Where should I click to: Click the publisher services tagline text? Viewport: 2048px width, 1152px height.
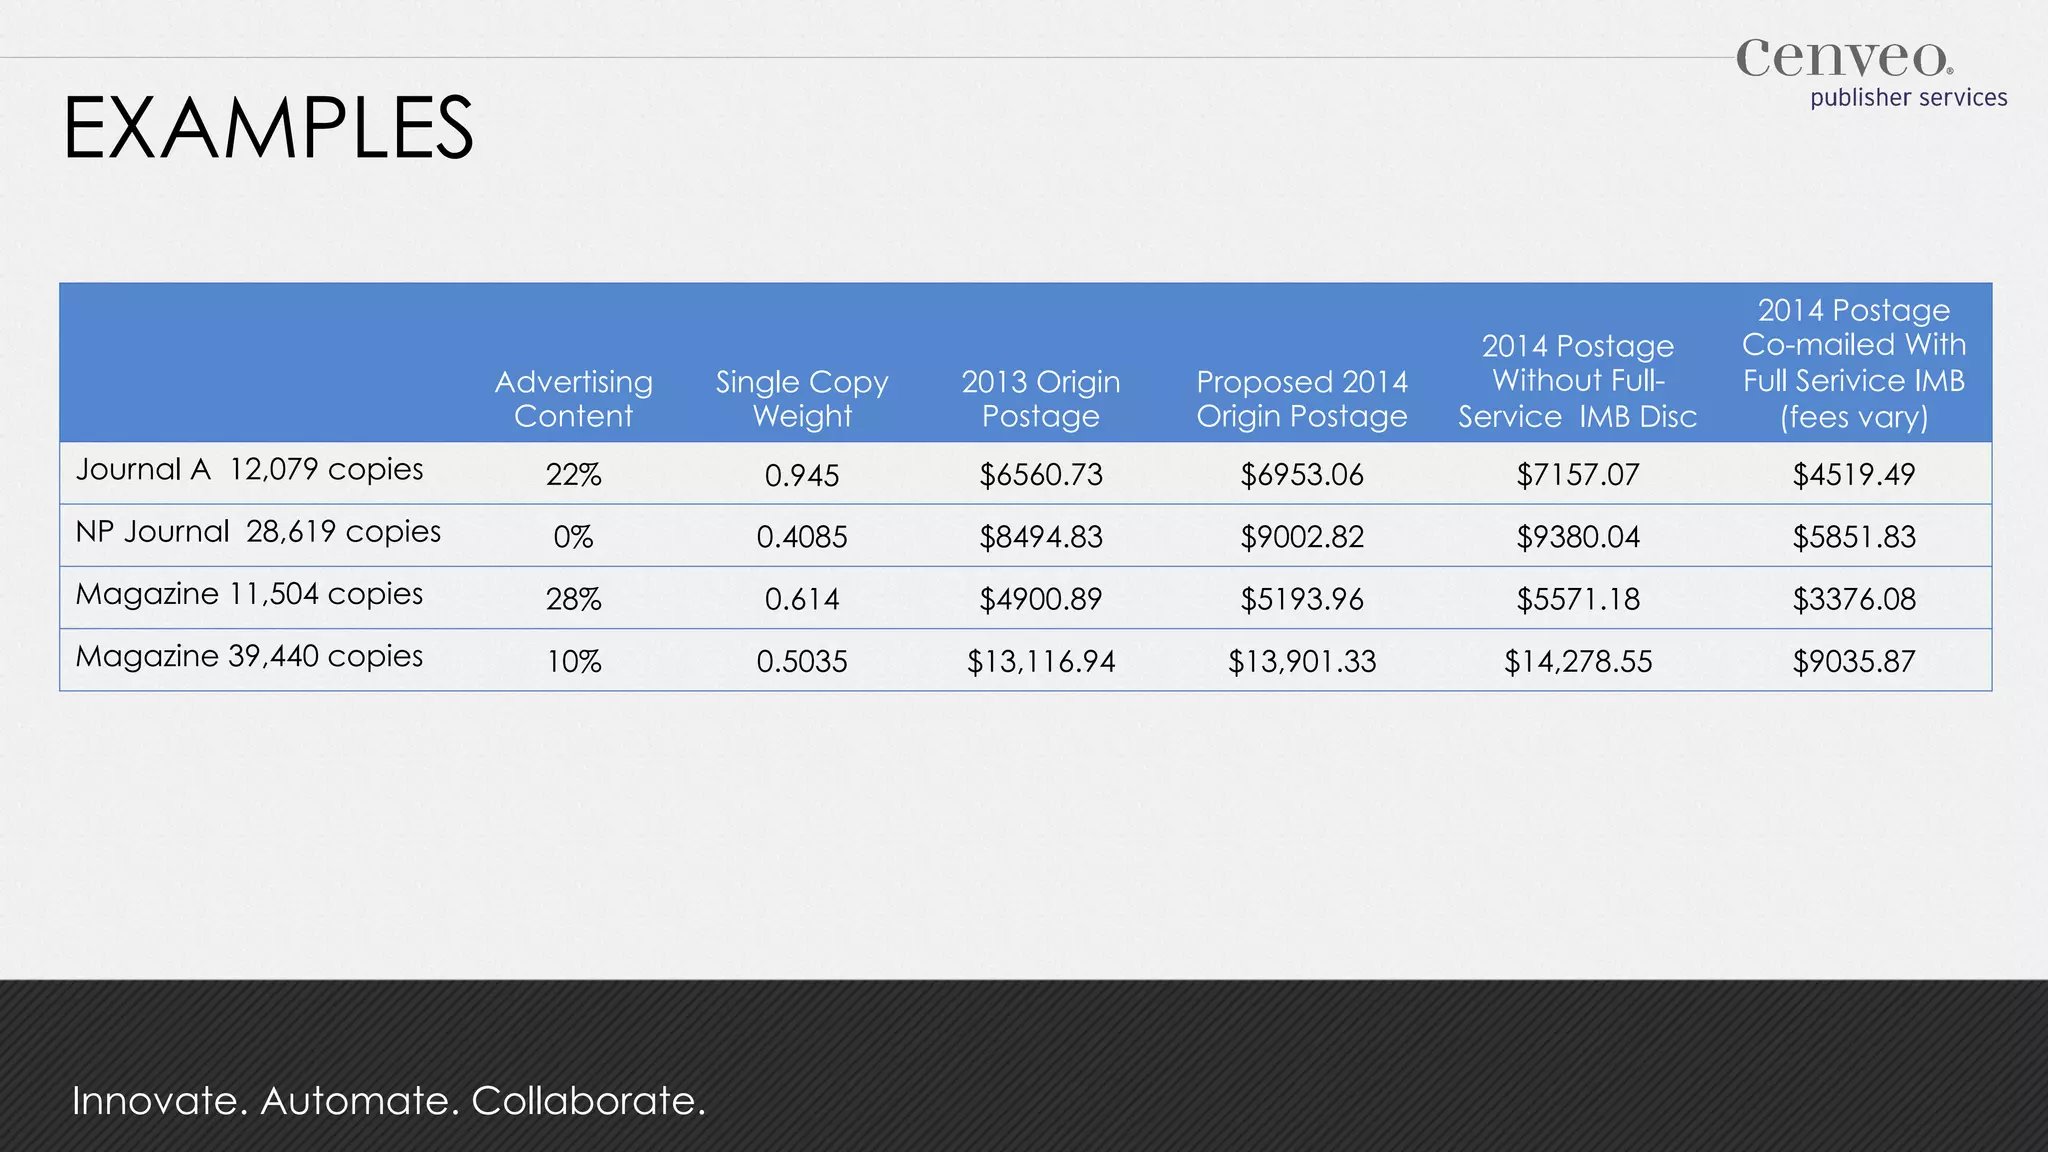click(1908, 98)
